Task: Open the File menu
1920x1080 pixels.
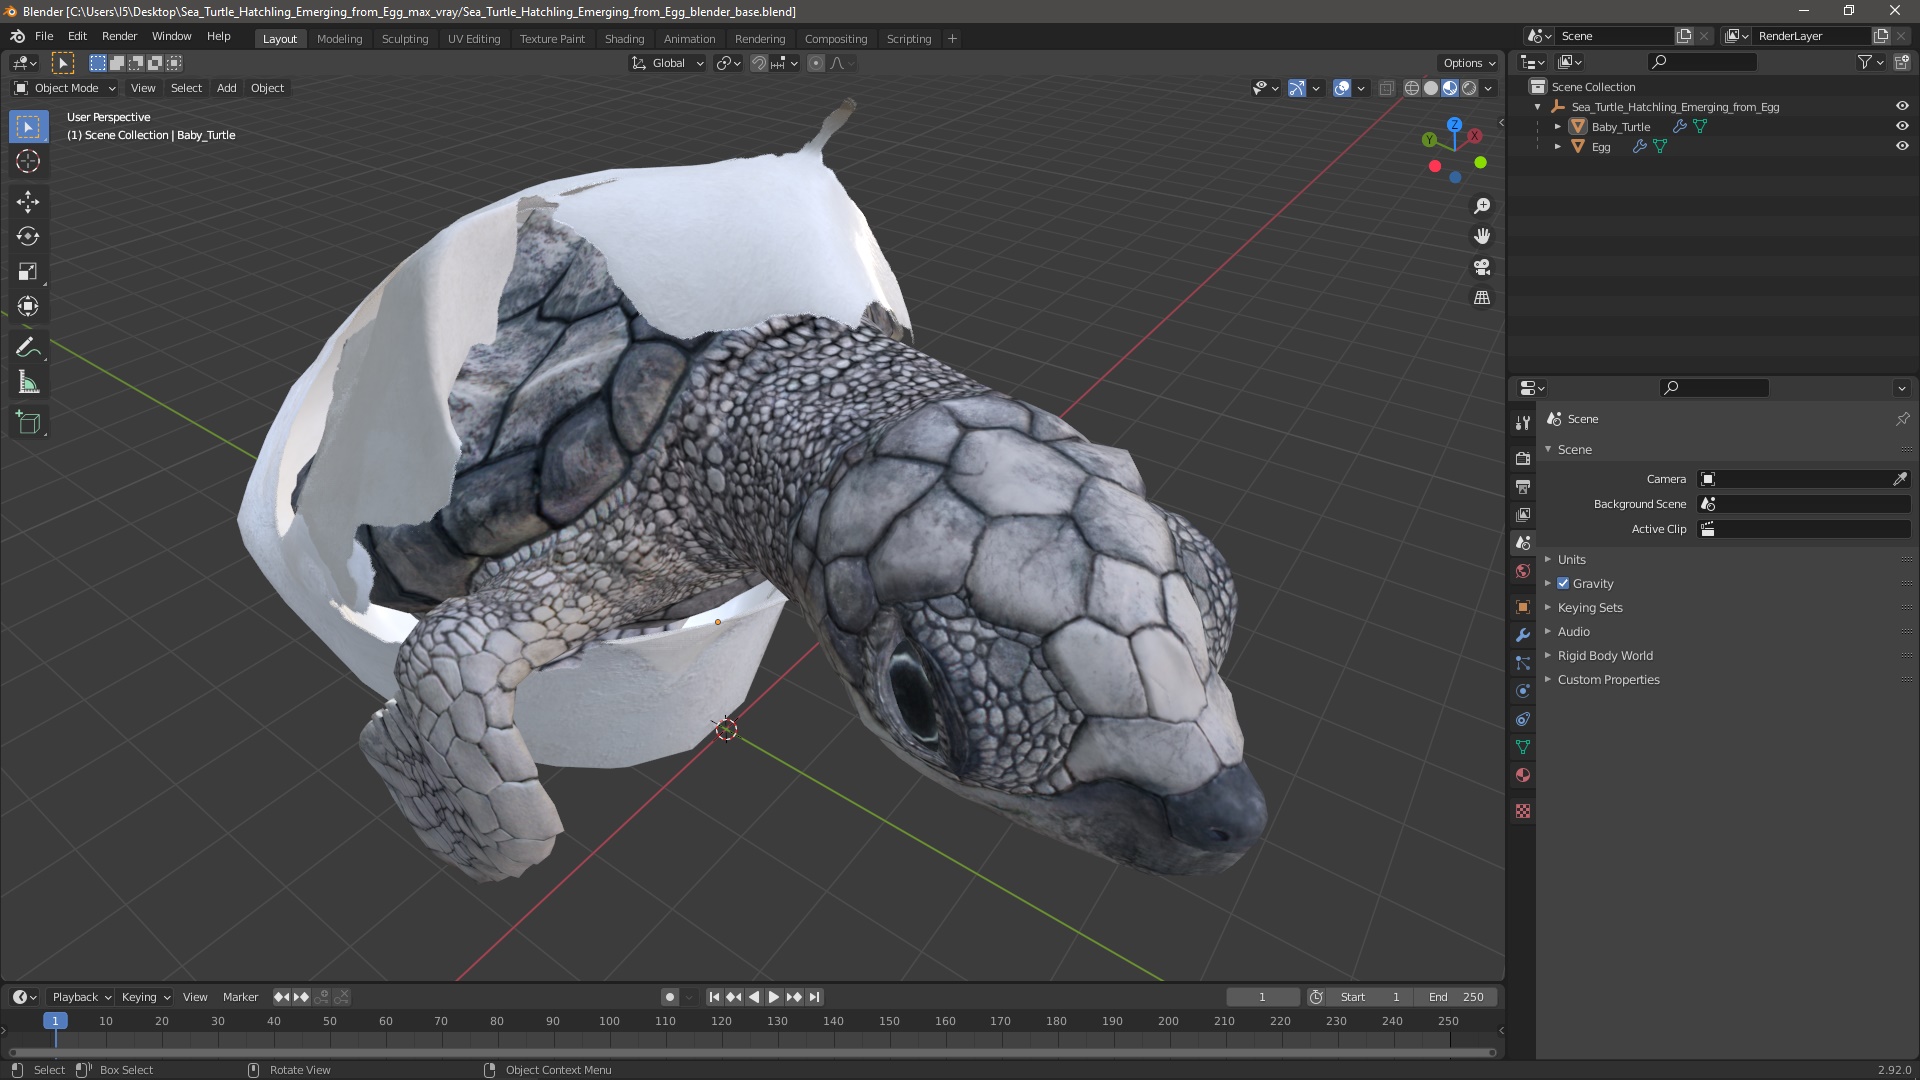Action: point(44,36)
